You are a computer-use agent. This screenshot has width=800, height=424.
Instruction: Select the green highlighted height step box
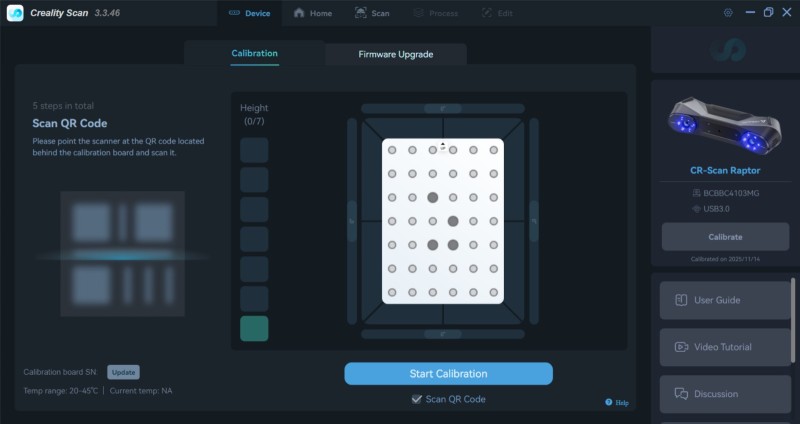[254, 328]
